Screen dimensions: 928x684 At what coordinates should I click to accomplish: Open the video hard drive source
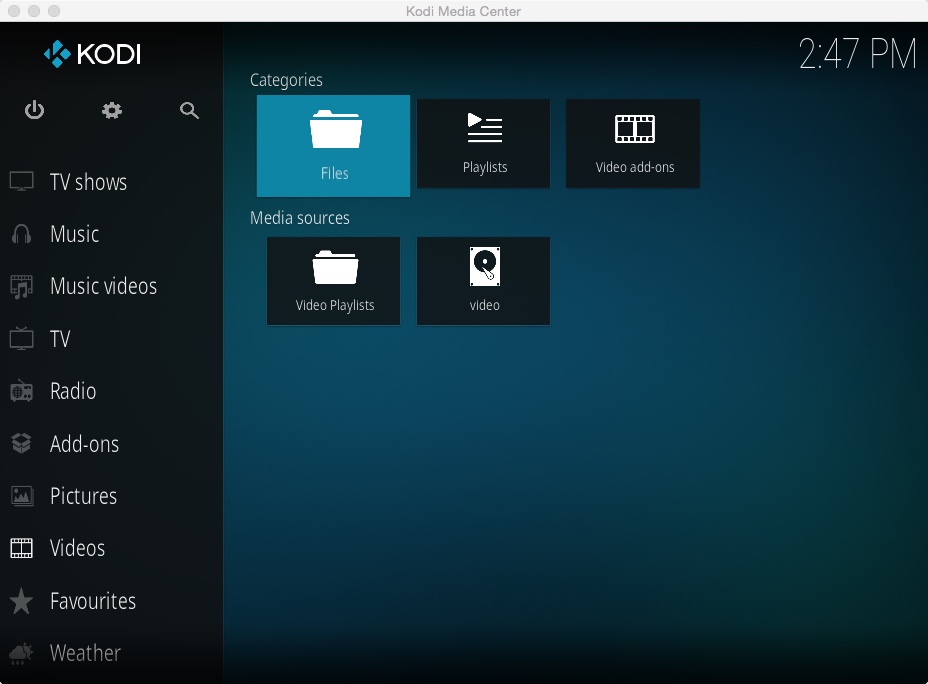coord(484,281)
